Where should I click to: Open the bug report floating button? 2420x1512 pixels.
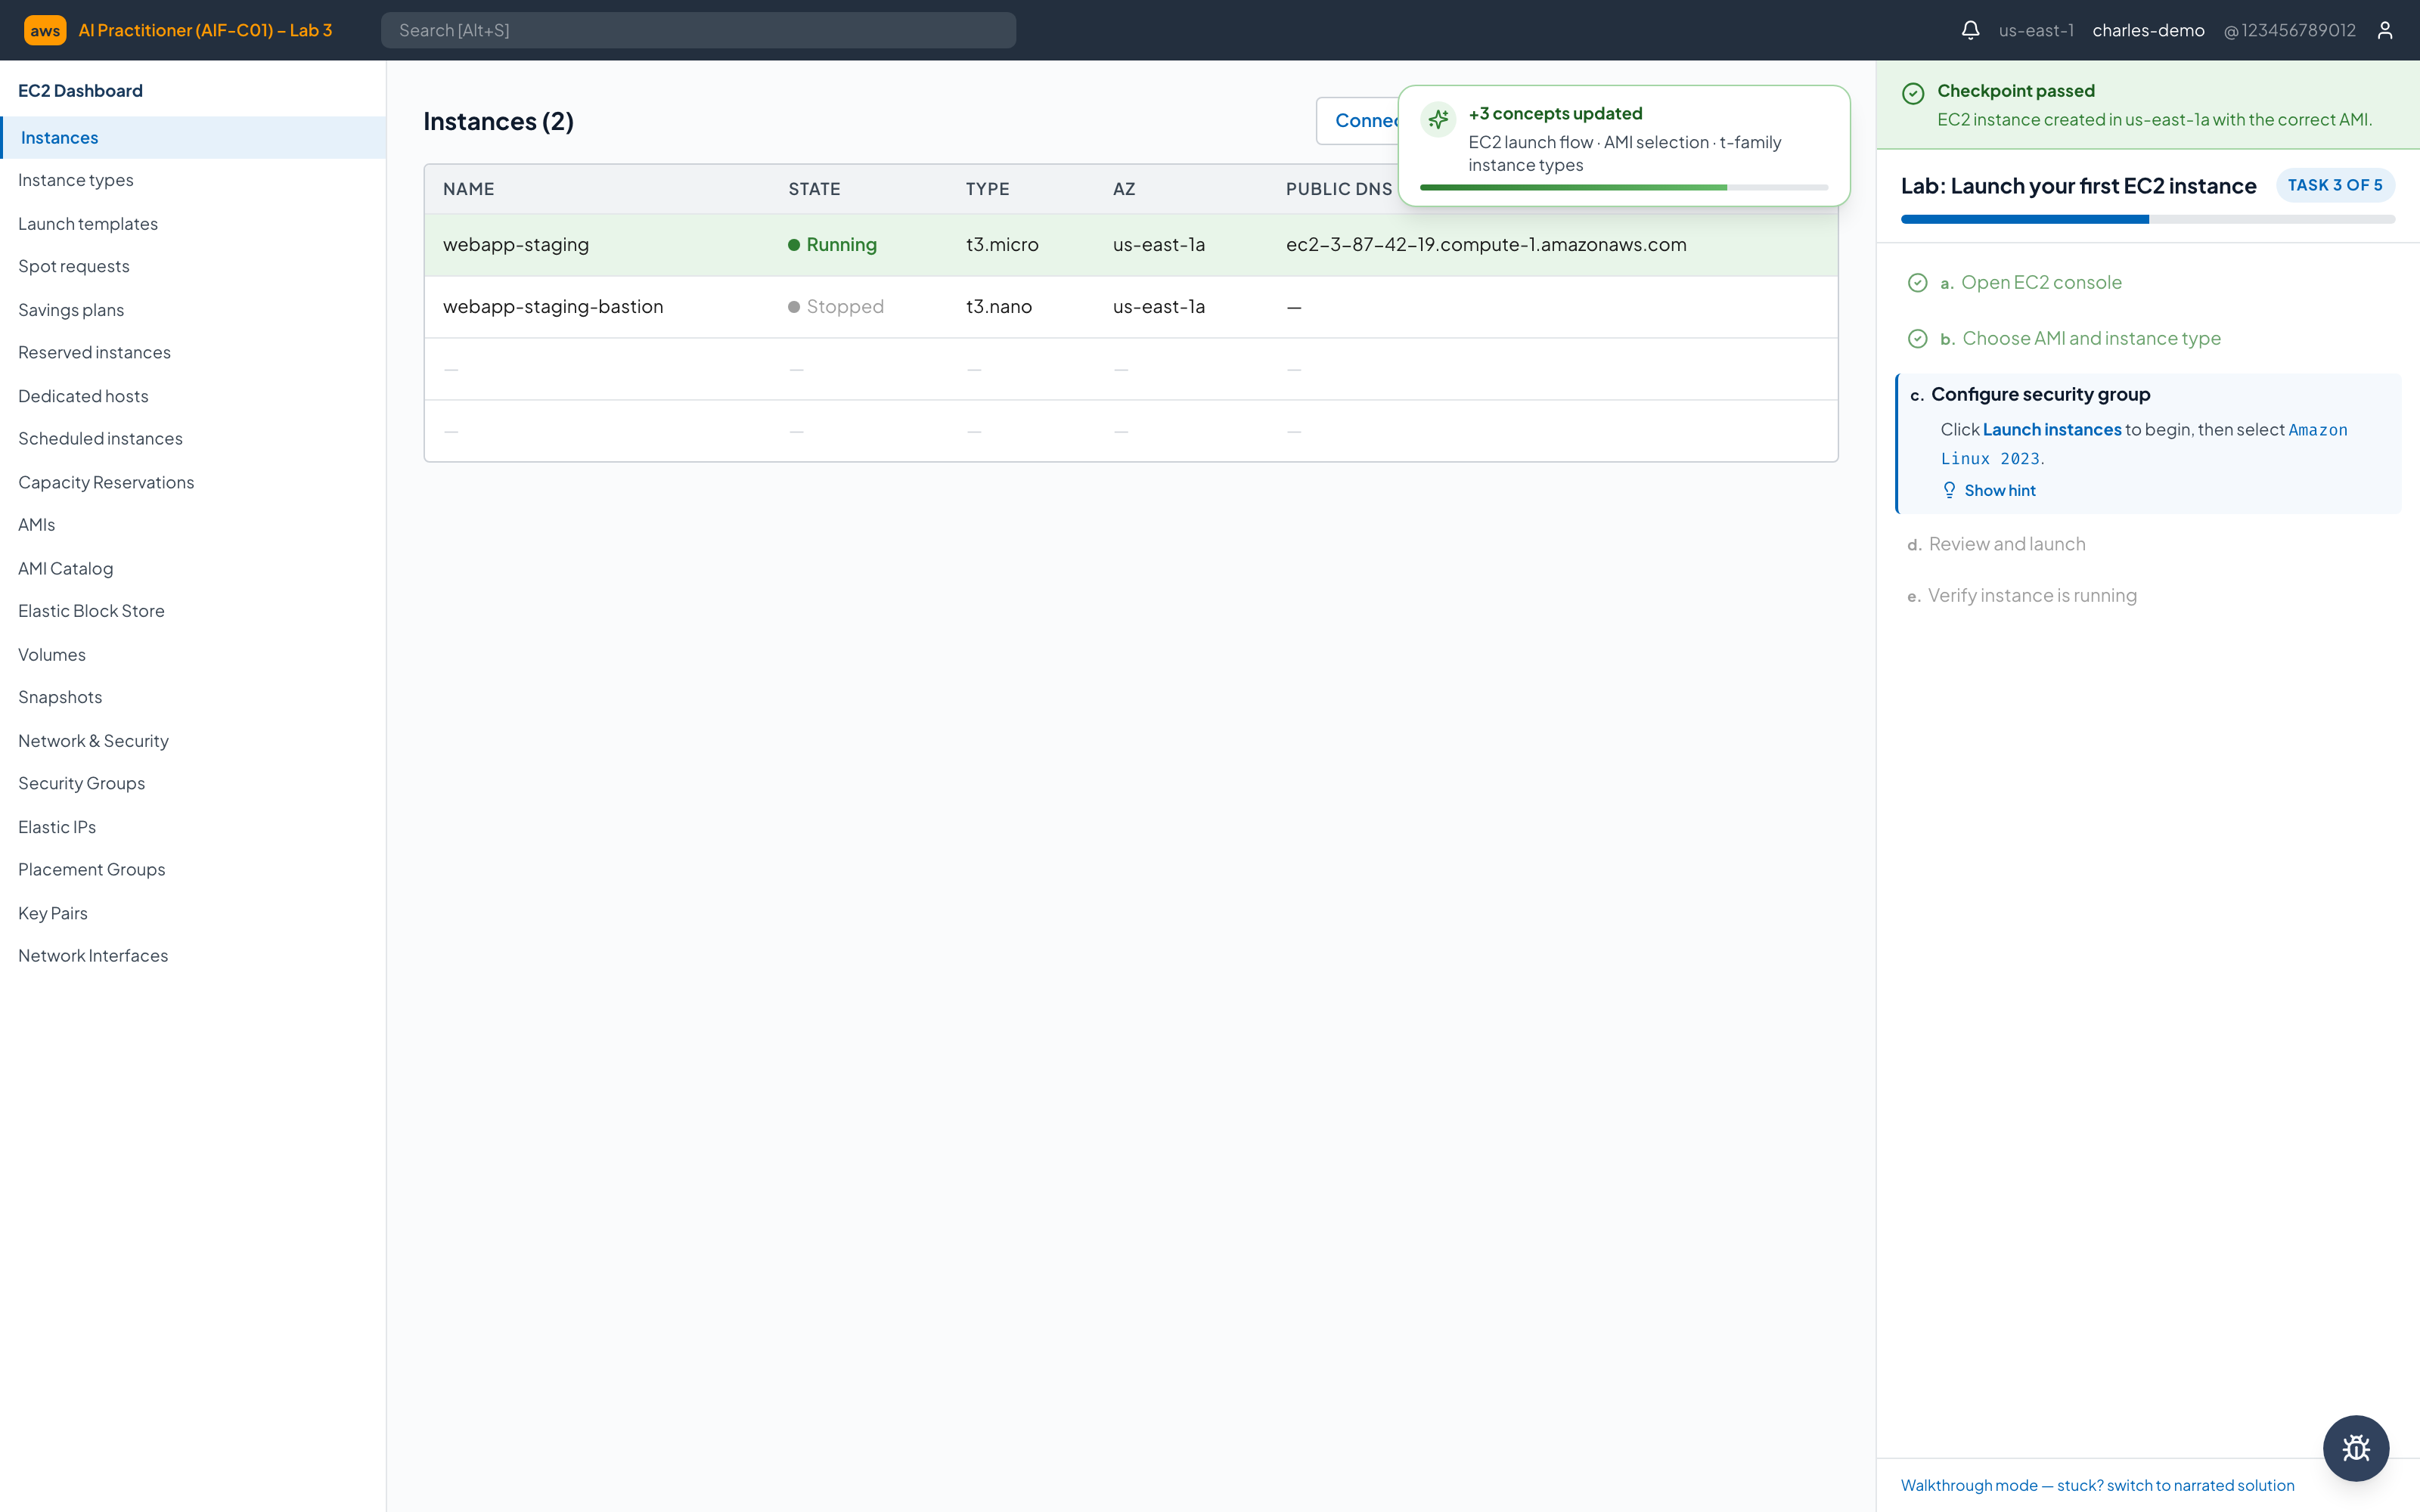(2356, 1448)
